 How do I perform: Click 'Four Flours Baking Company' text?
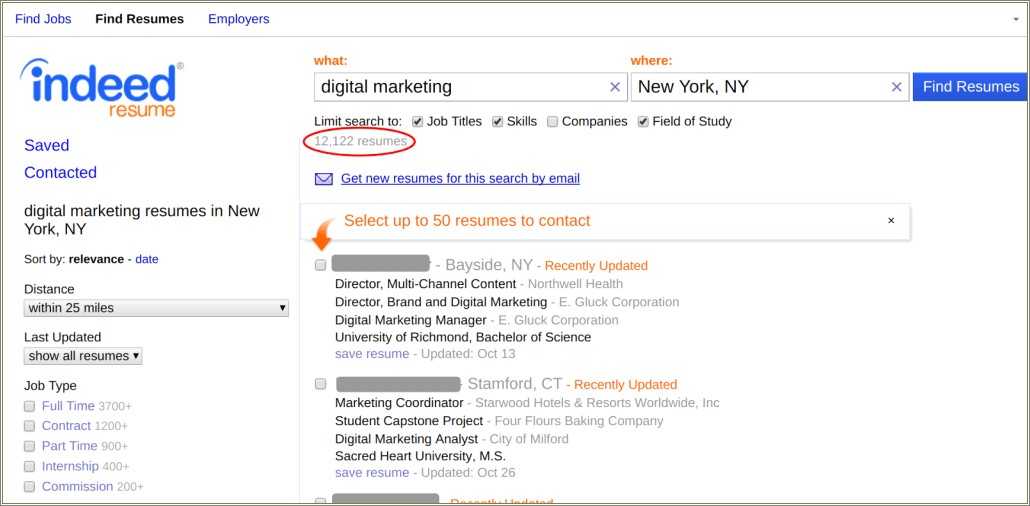tap(579, 421)
